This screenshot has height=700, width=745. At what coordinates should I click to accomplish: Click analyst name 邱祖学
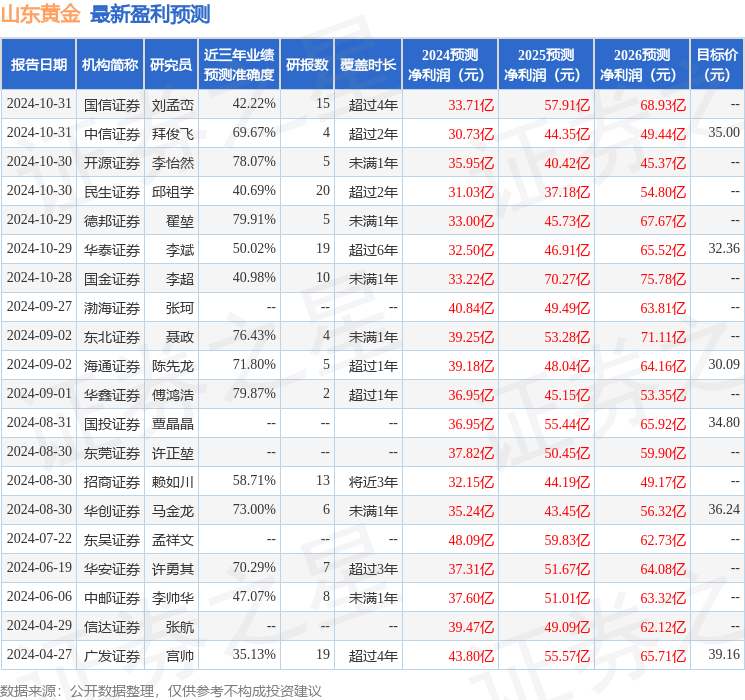(173, 192)
